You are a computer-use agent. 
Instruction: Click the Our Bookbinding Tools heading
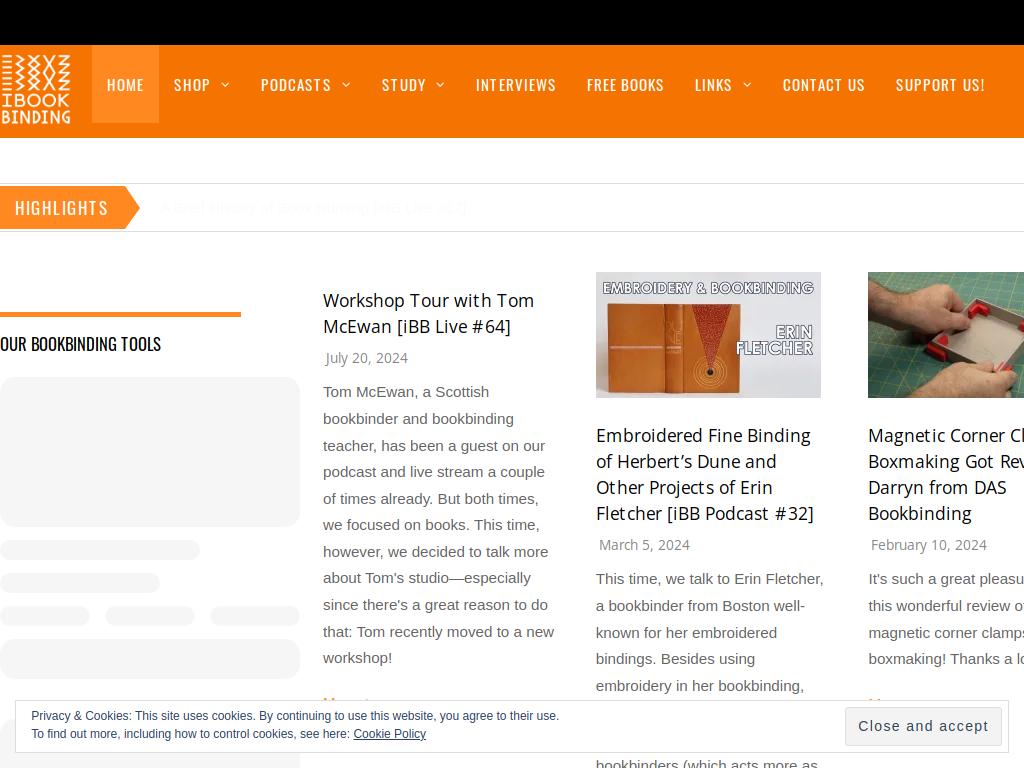(80, 344)
